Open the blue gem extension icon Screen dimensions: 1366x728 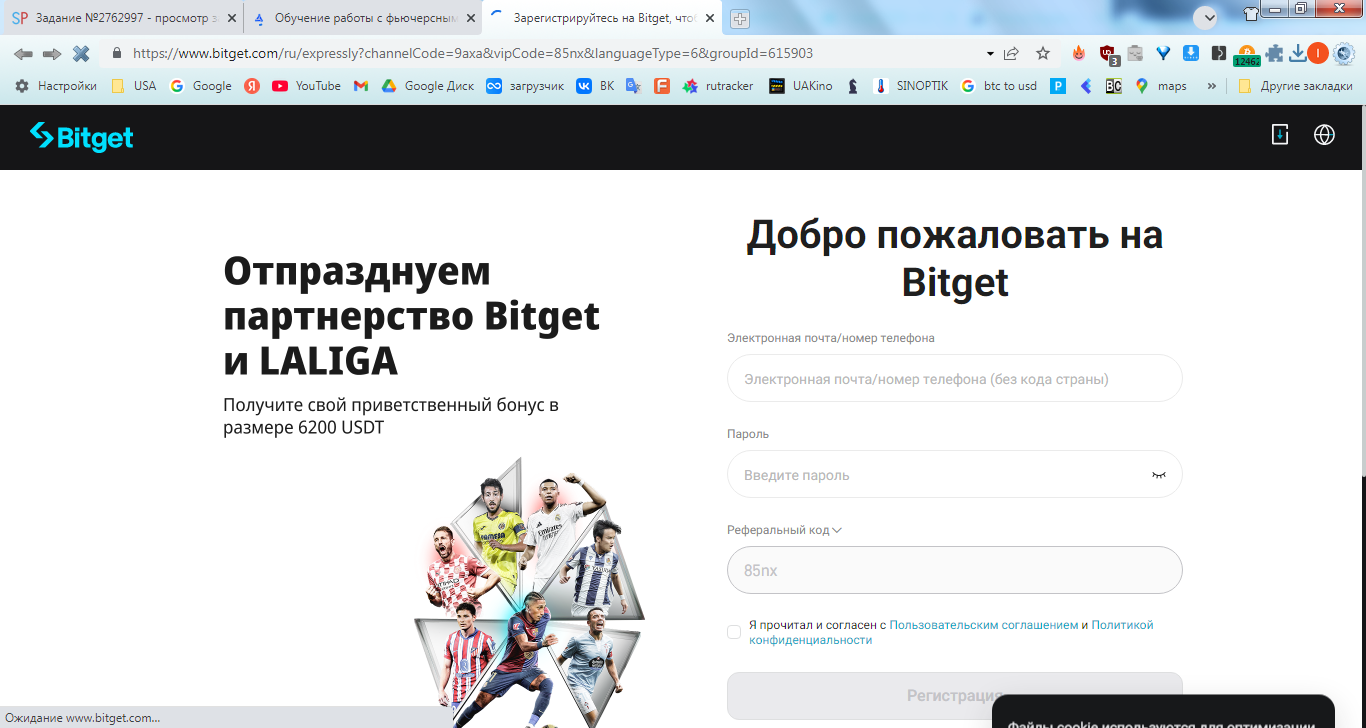tap(1162, 53)
